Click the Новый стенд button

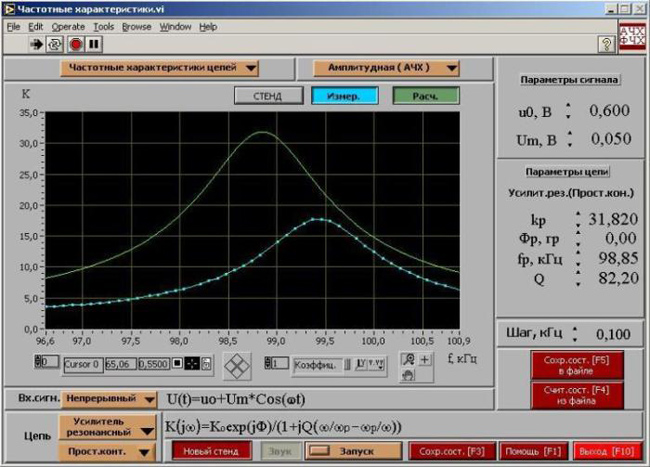pyautogui.click(x=211, y=451)
